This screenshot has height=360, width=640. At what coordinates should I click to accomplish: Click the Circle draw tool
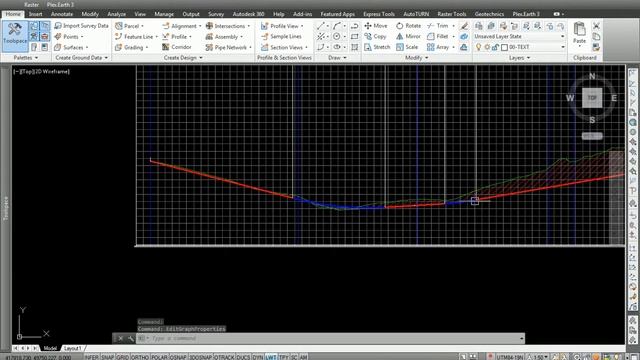click(336, 36)
